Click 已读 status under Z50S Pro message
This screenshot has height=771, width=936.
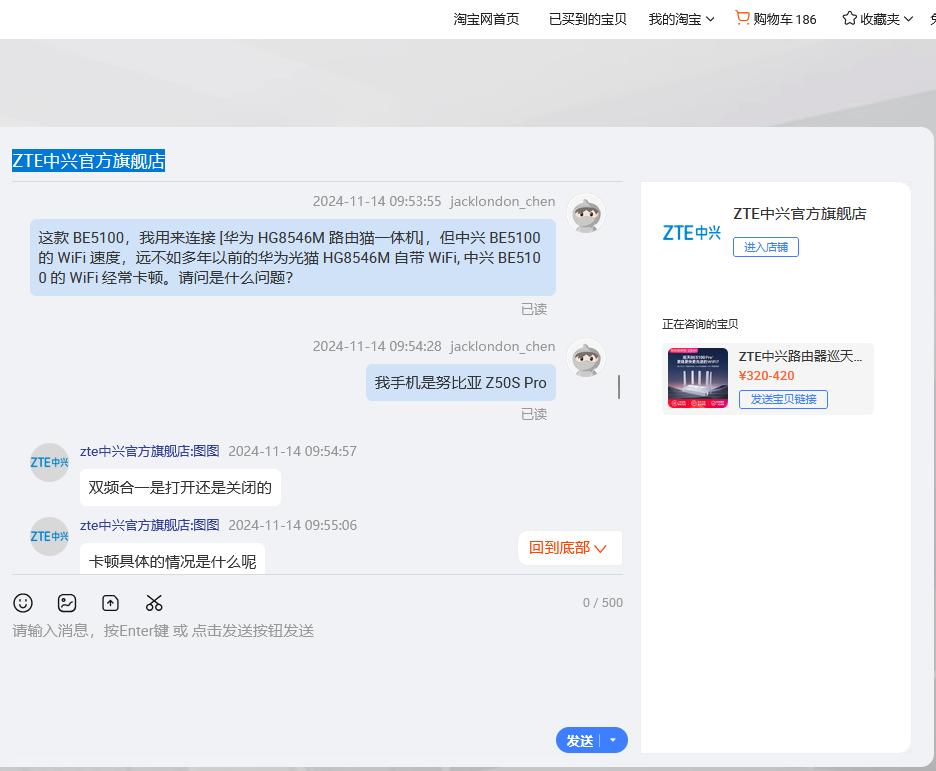[534, 414]
